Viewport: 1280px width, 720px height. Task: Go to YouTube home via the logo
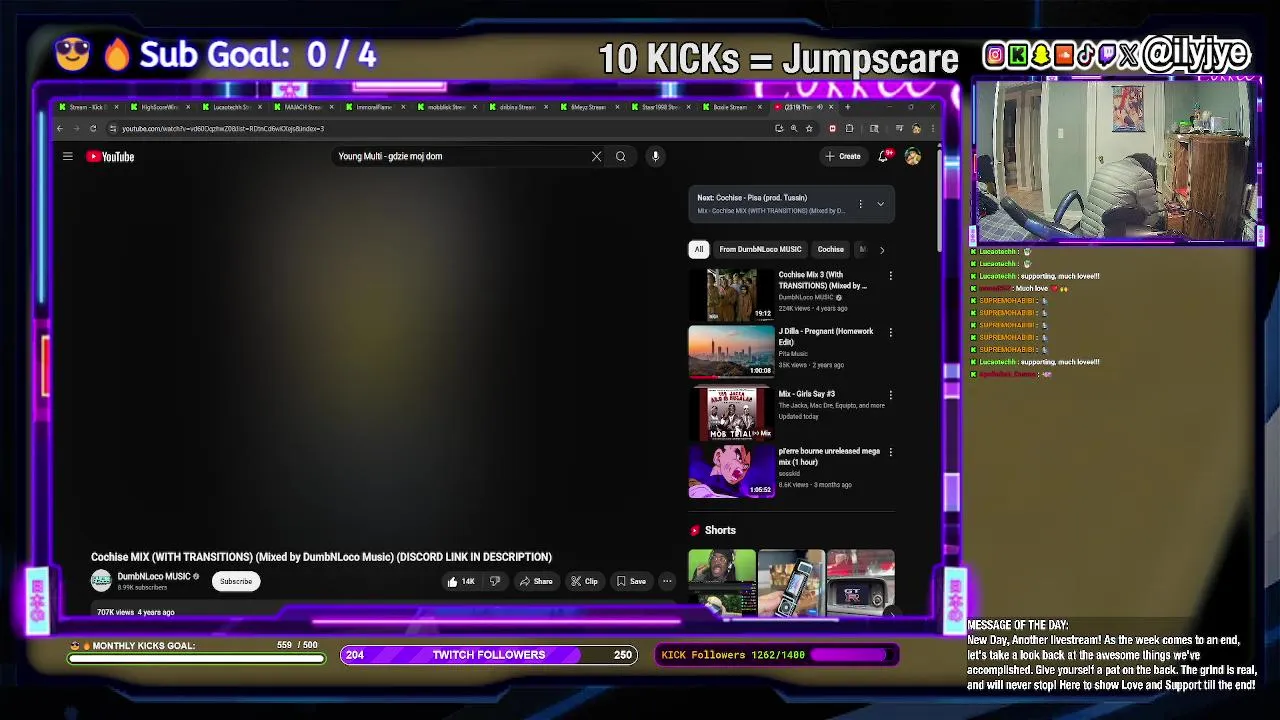[x=110, y=156]
